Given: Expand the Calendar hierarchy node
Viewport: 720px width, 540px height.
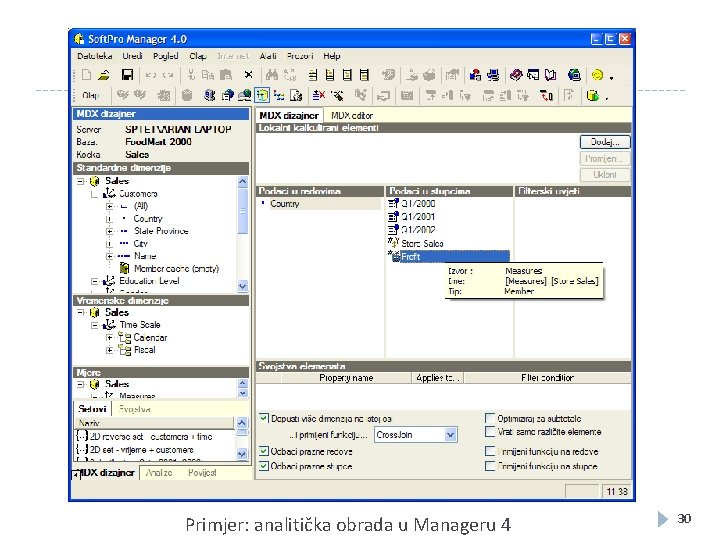Looking at the screenshot, I should pos(109,338).
